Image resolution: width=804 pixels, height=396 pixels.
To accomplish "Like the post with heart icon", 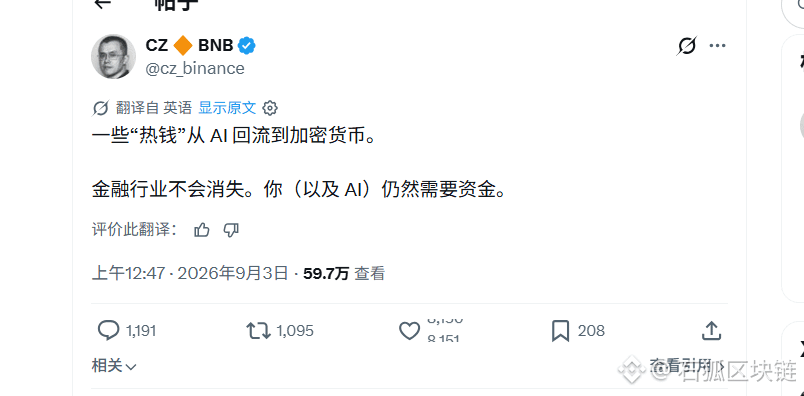I will (409, 331).
